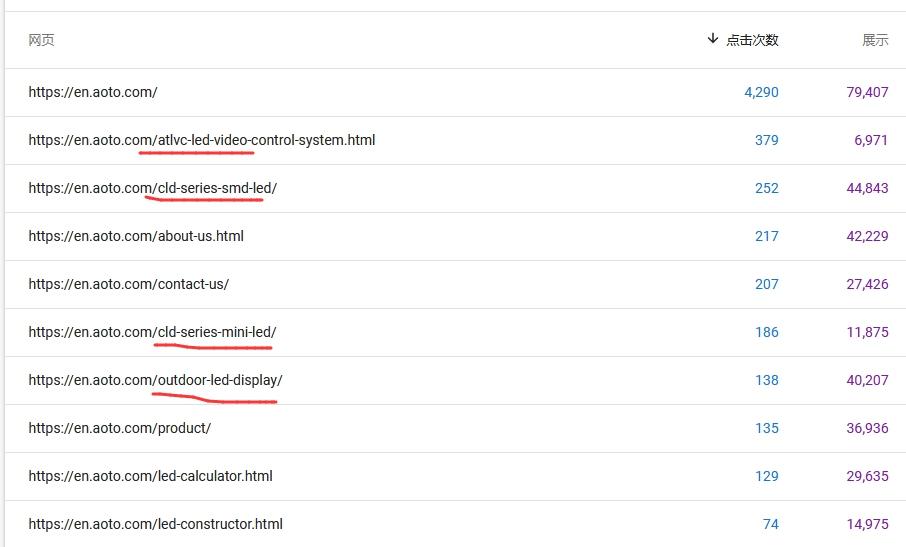Select the impressions value 29,635
906x547 pixels.
pyautogui.click(x=867, y=476)
